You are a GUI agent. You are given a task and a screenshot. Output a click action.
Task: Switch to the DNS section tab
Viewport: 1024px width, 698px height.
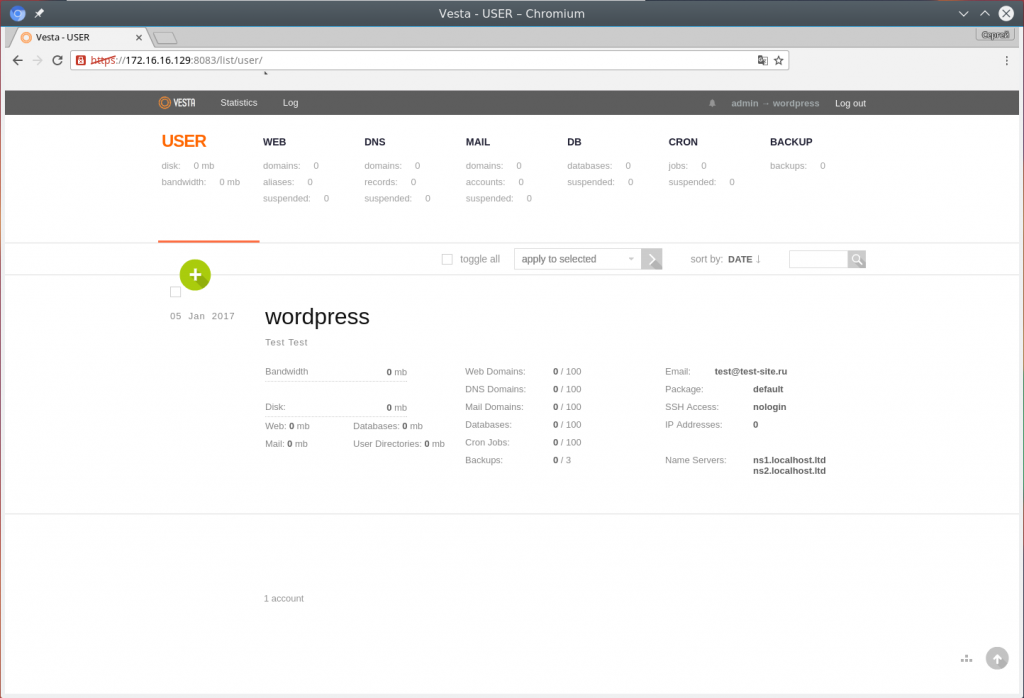(375, 142)
